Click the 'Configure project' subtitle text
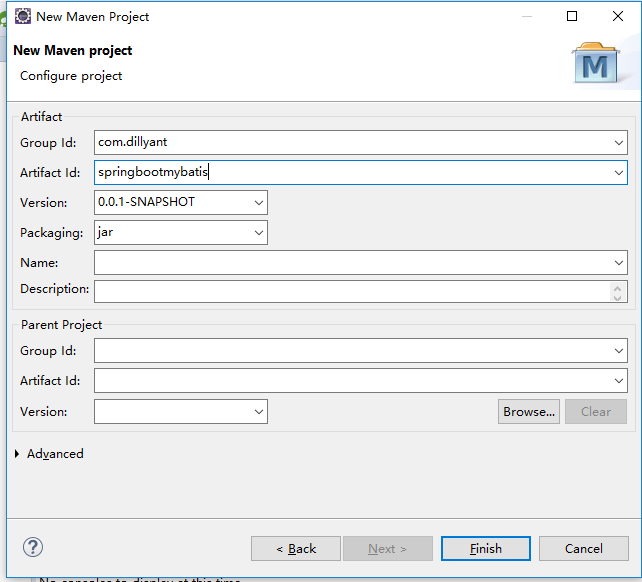The height and width of the screenshot is (582, 642). [71, 76]
